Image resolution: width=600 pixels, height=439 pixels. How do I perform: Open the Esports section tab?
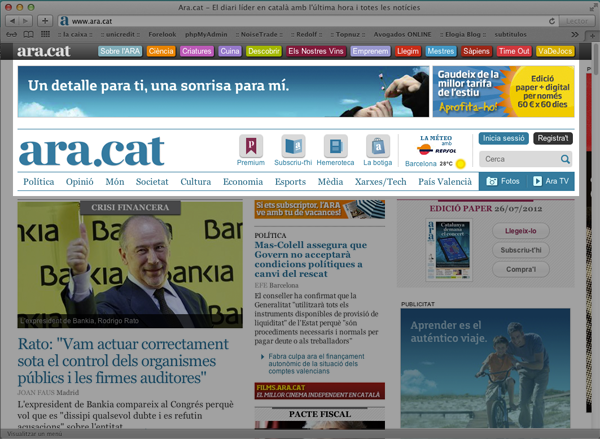290,182
